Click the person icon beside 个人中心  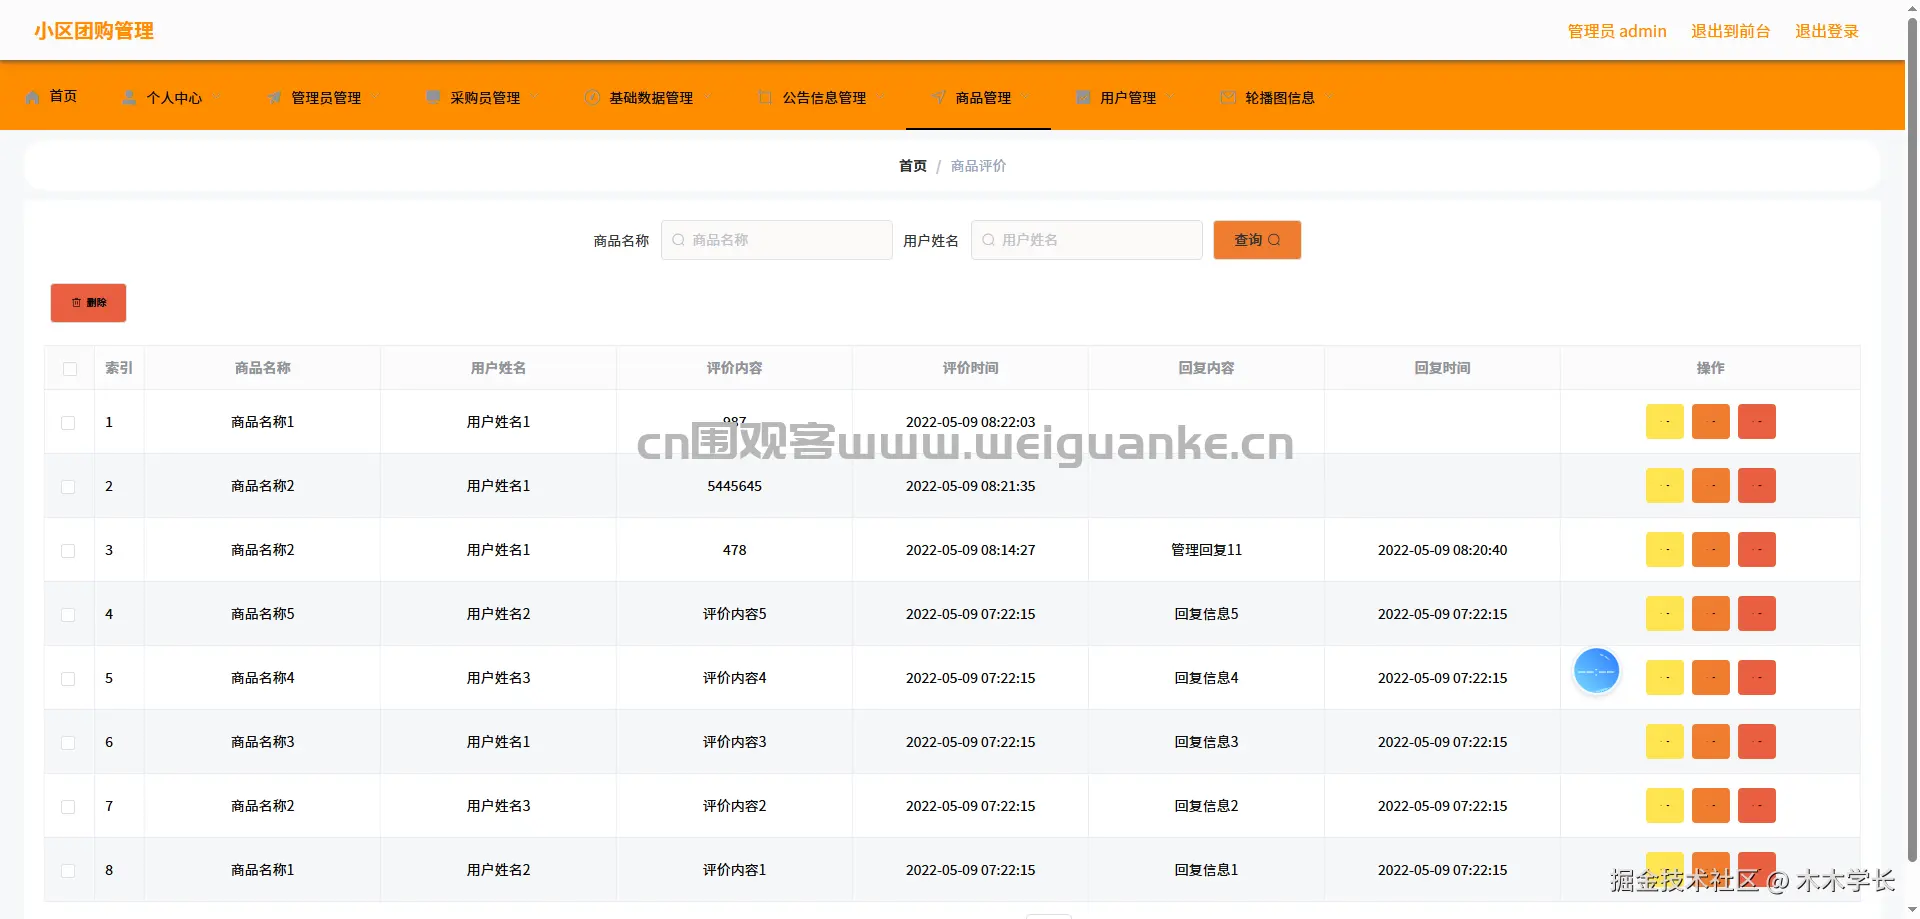pos(130,97)
